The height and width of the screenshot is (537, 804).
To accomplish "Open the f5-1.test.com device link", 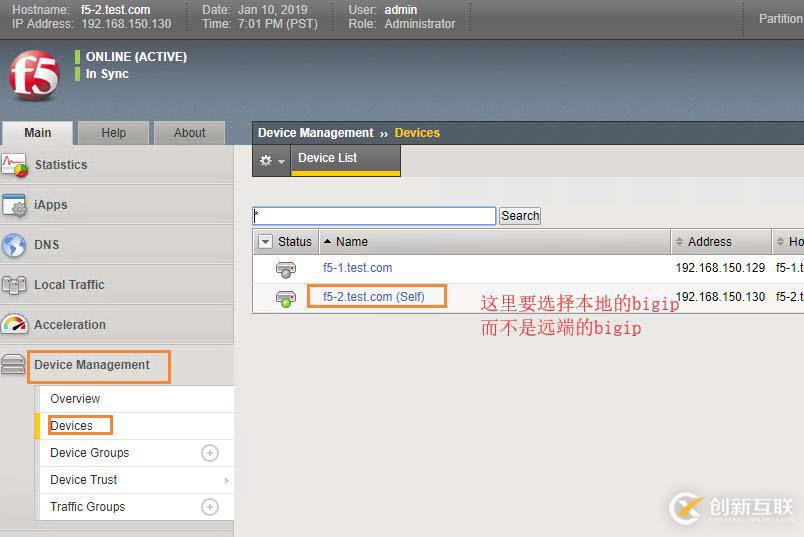I will tap(357, 268).
